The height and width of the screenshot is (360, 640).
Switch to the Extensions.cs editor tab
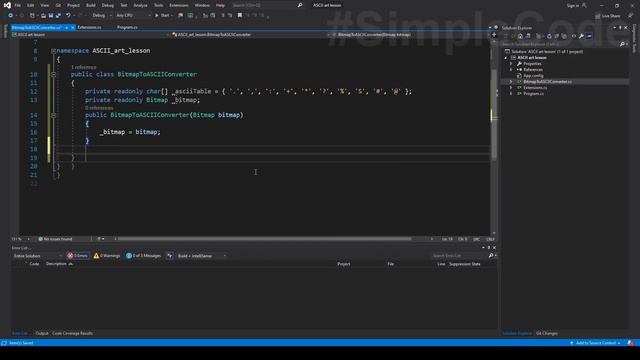(x=89, y=27)
